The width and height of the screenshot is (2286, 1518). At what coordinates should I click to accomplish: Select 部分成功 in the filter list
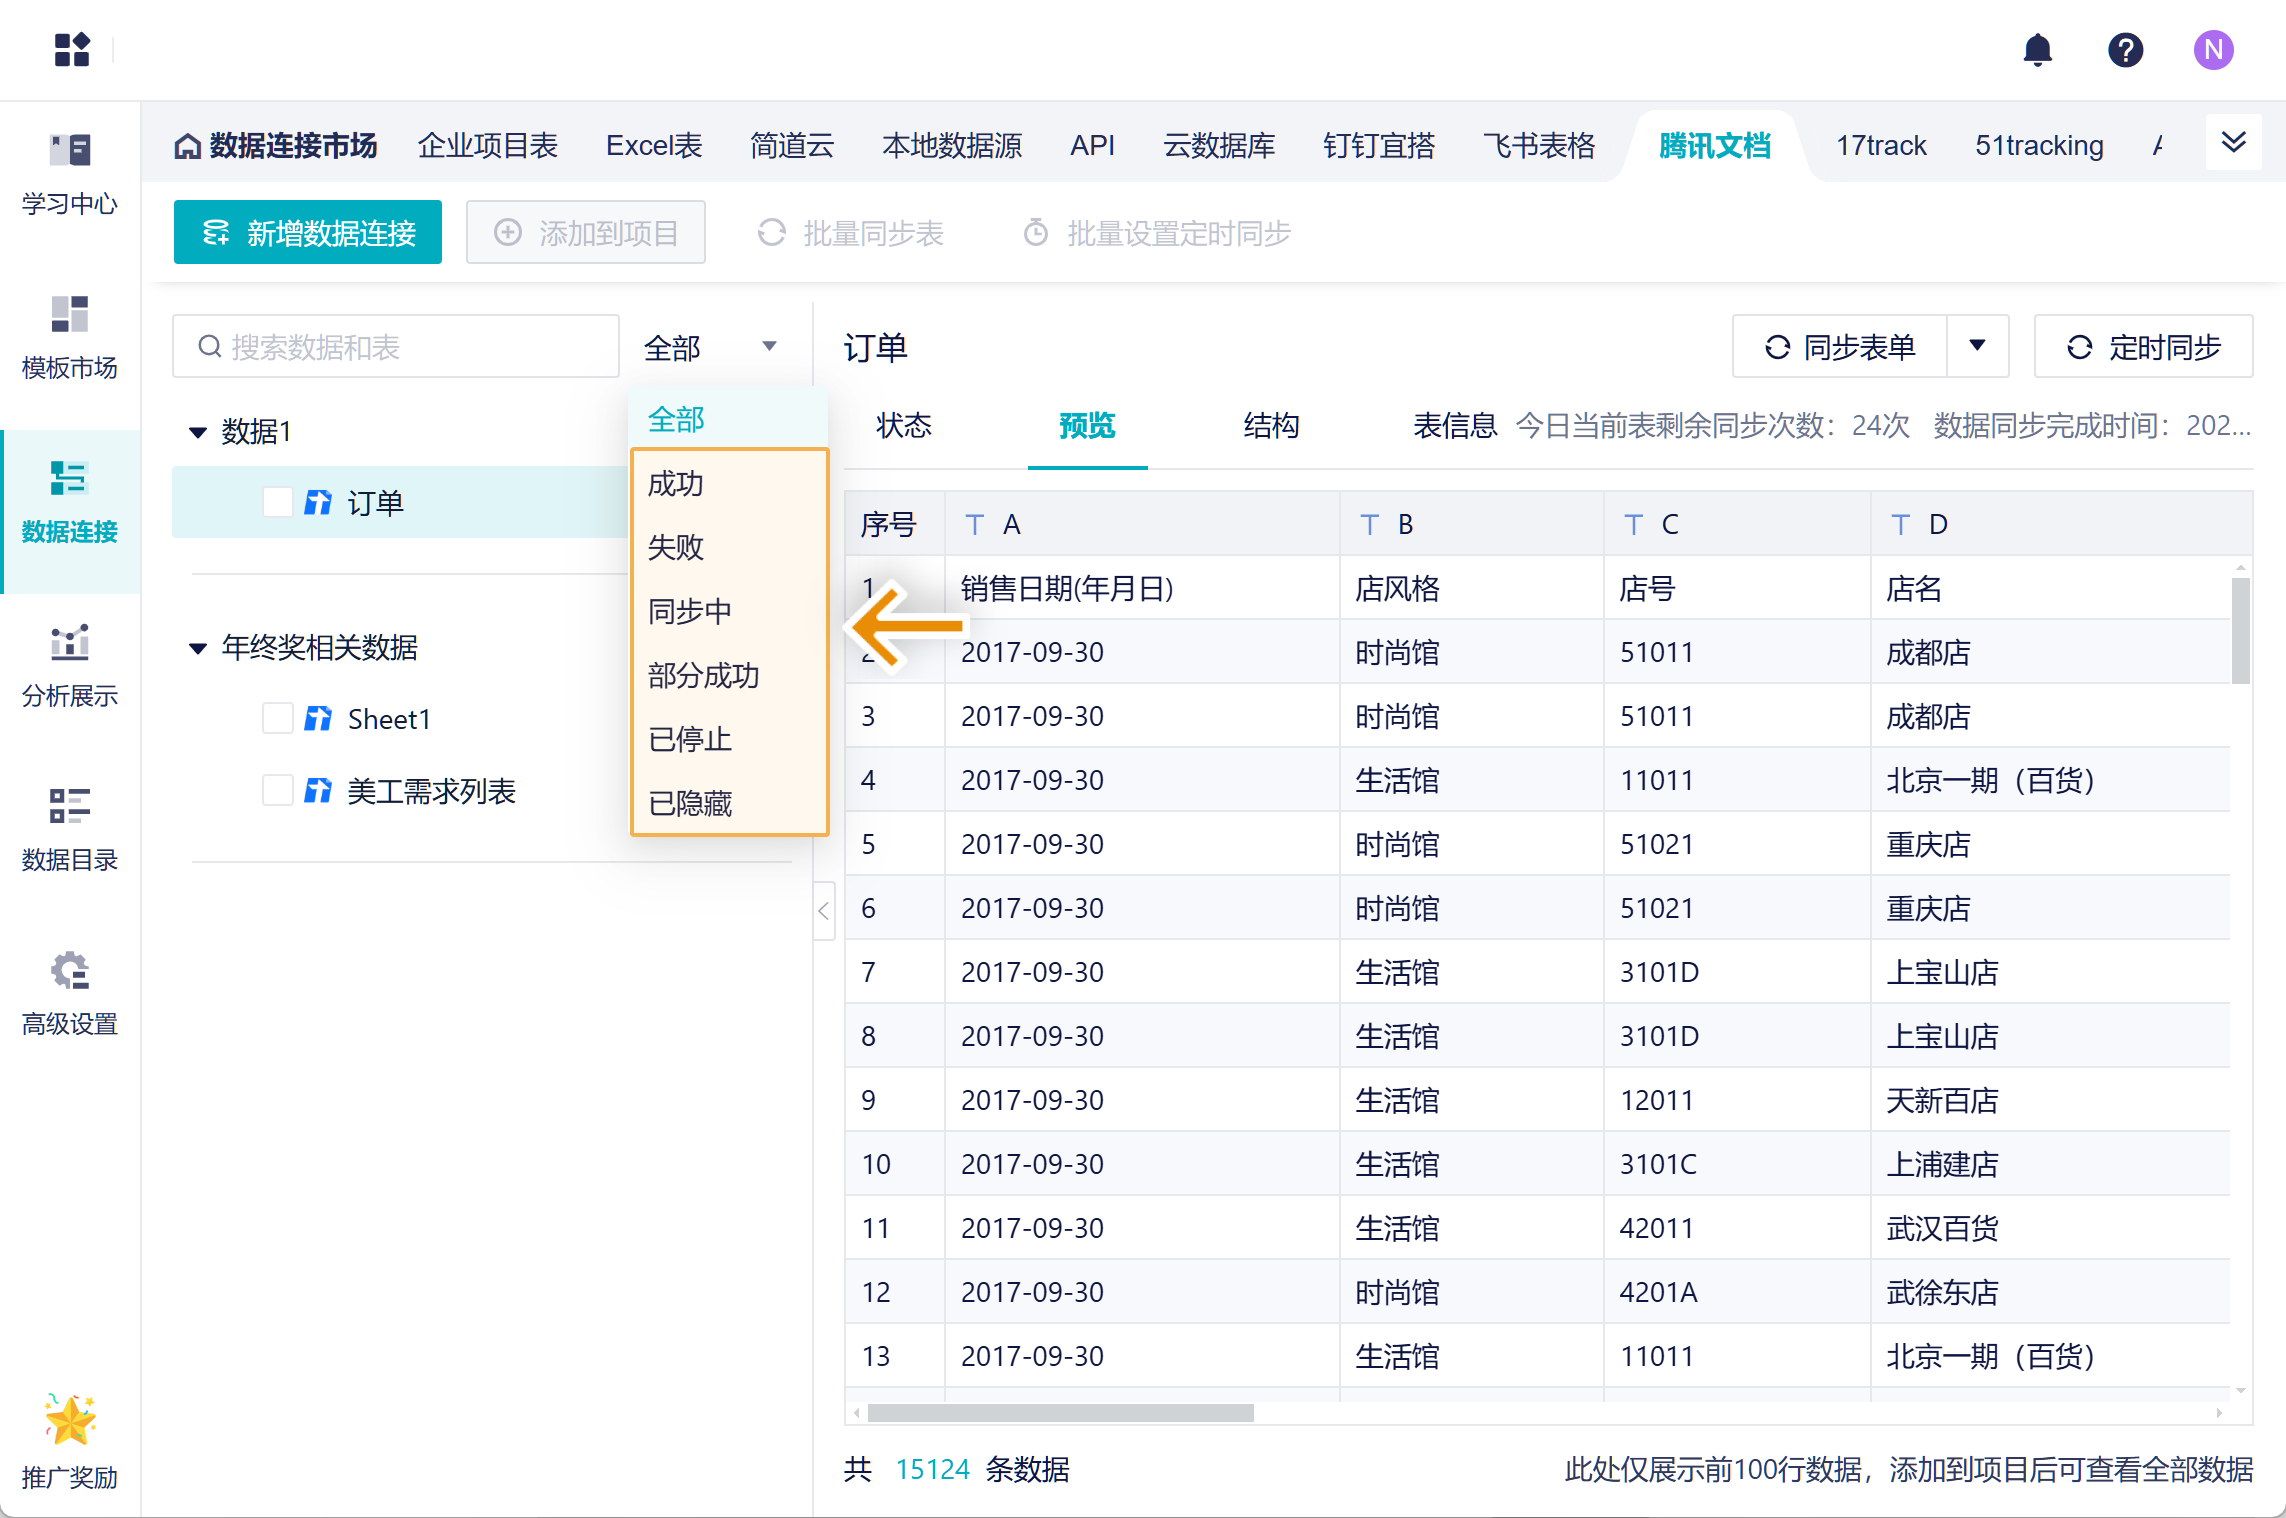tap(704, 675)
